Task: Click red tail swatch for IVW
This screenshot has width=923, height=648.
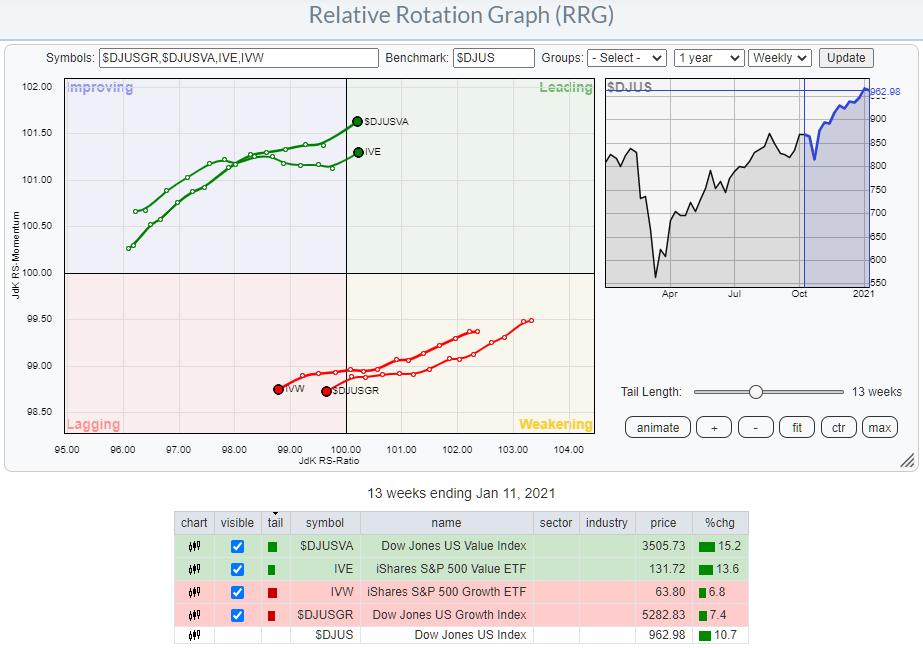Action: (x=272, y=591)
